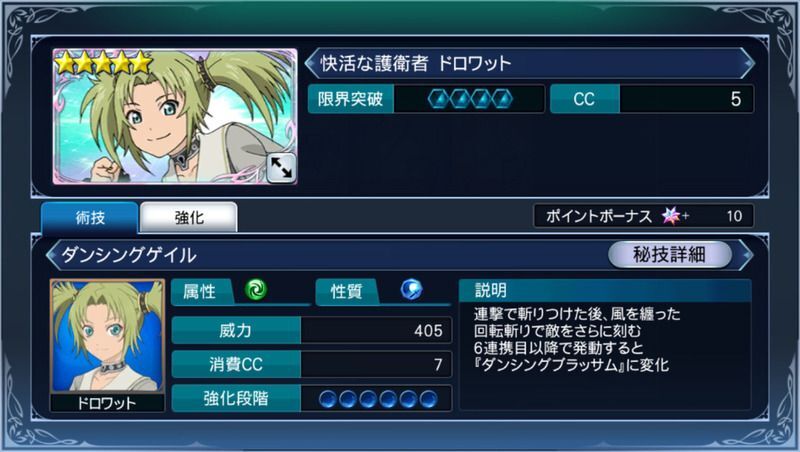Click the blue slash property icon
The width and height of the screenshot is (800, 452).
click(411, 289)
